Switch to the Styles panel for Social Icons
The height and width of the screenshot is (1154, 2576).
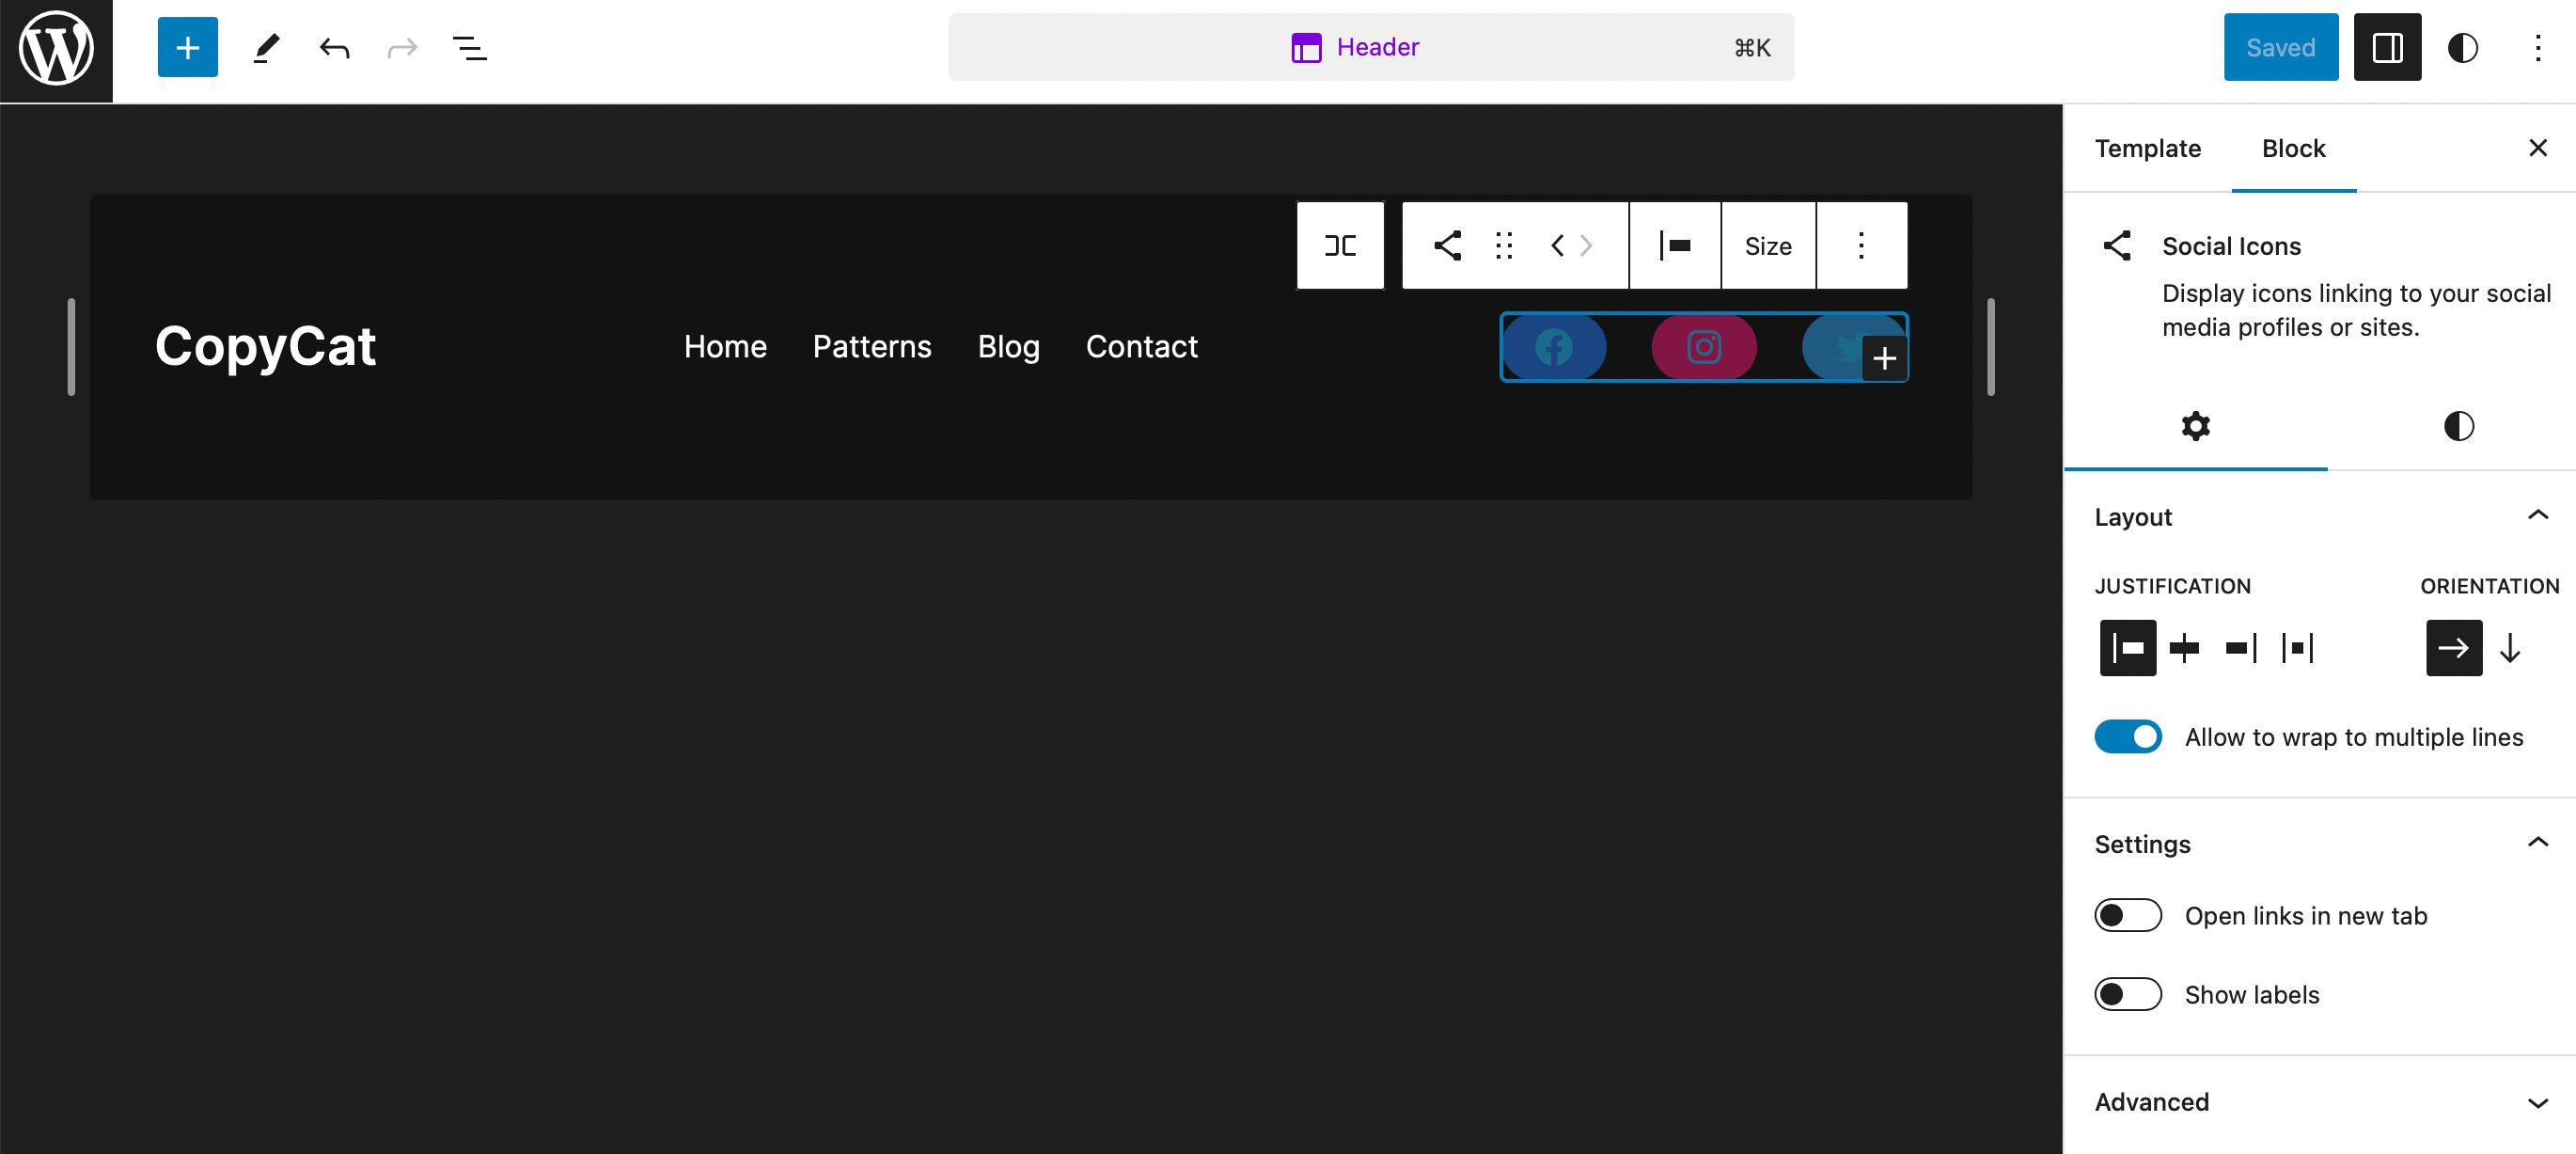pyautogui.click(x=2457, y=425)
